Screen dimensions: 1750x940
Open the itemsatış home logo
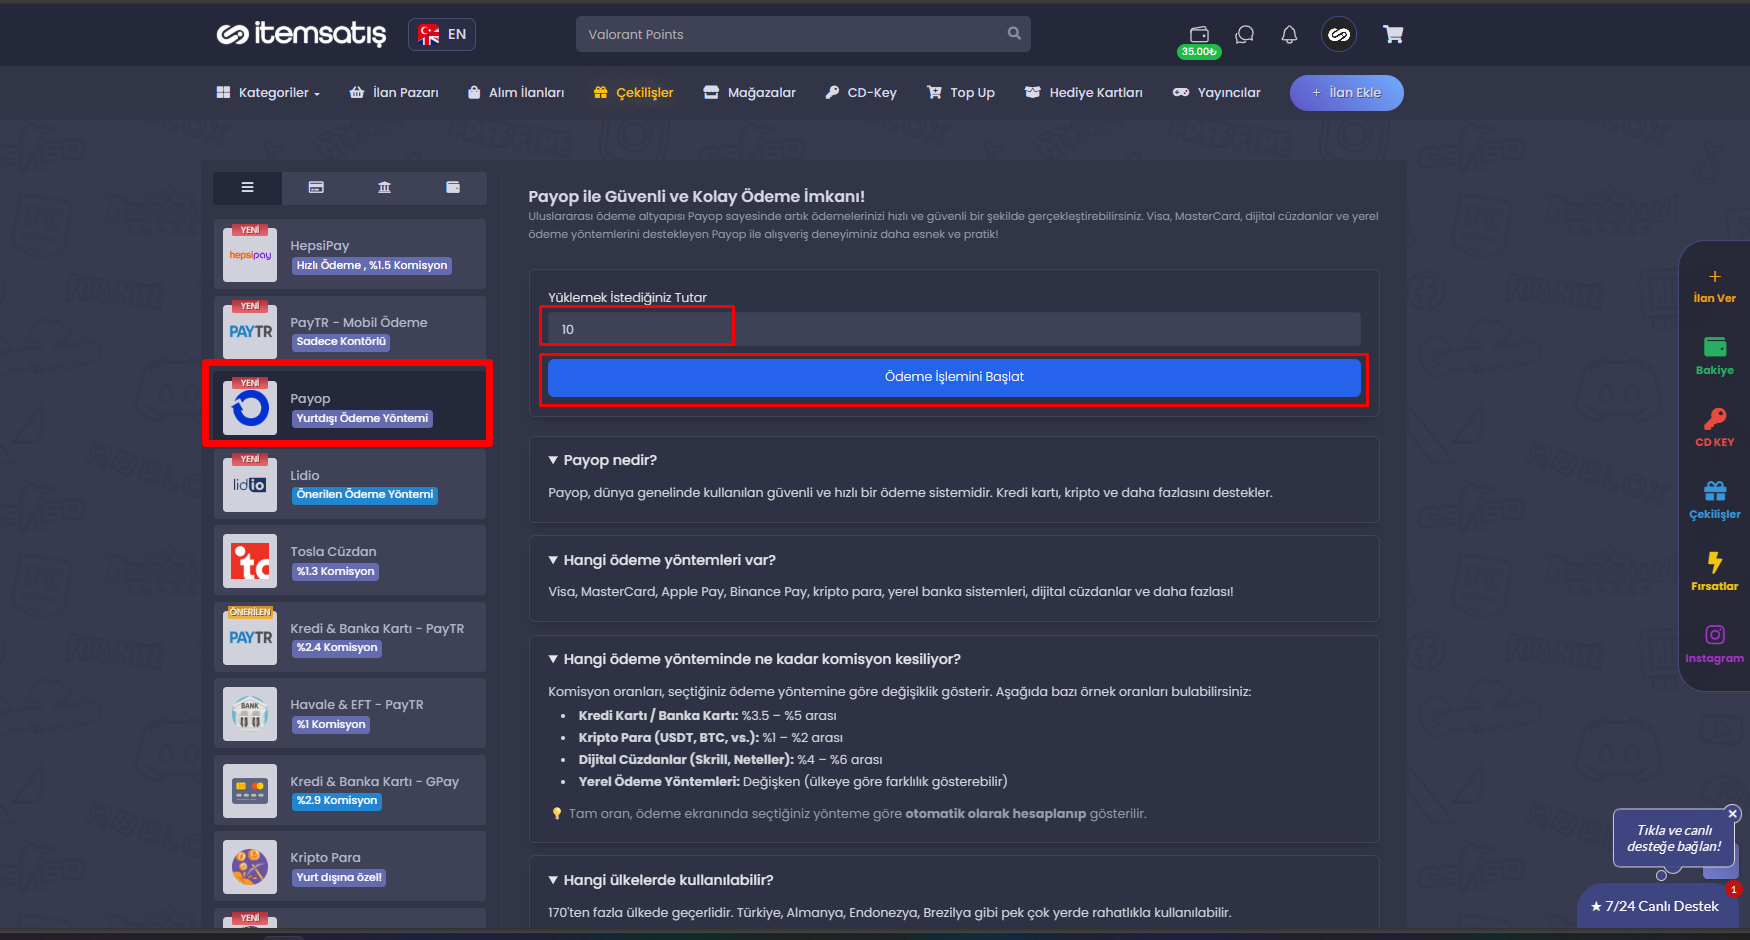click(301, 34)
